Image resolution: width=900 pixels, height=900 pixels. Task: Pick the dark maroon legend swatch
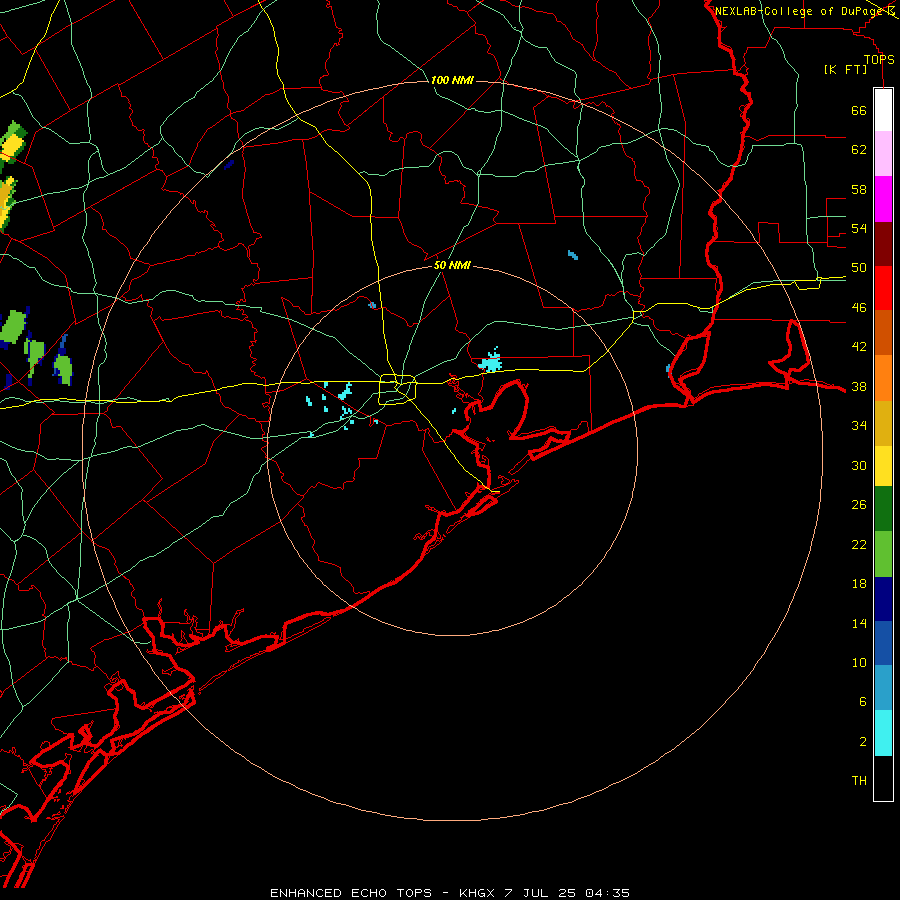point(883,244)
